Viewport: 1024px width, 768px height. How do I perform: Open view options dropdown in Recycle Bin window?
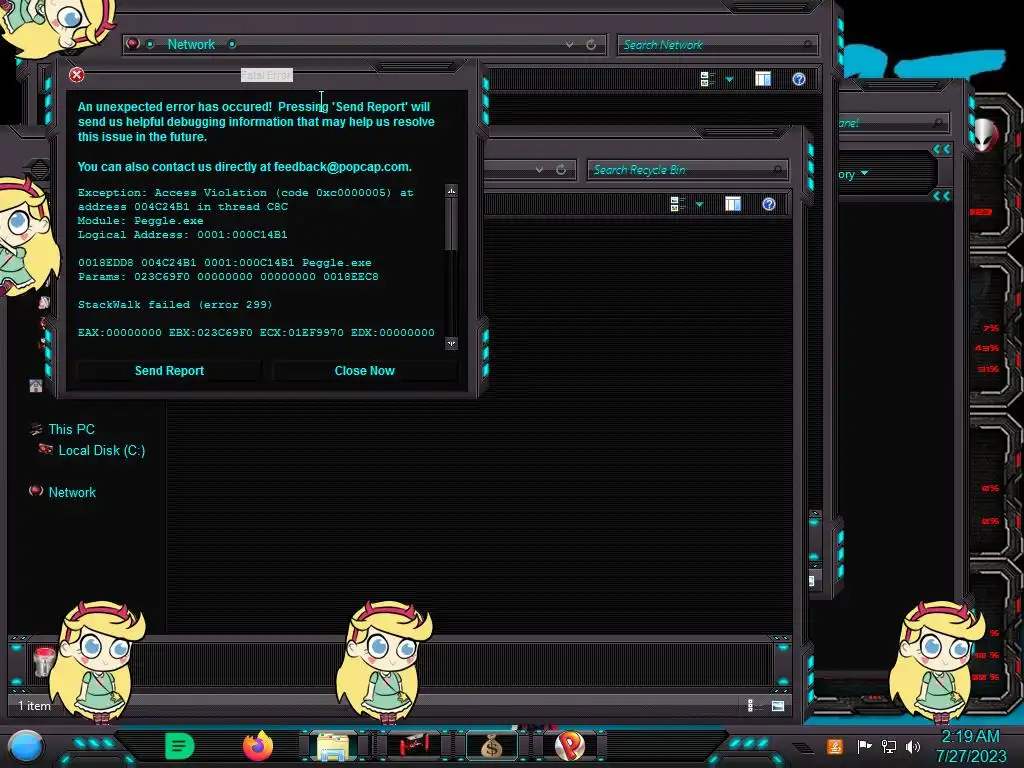[x=699, y=205]
